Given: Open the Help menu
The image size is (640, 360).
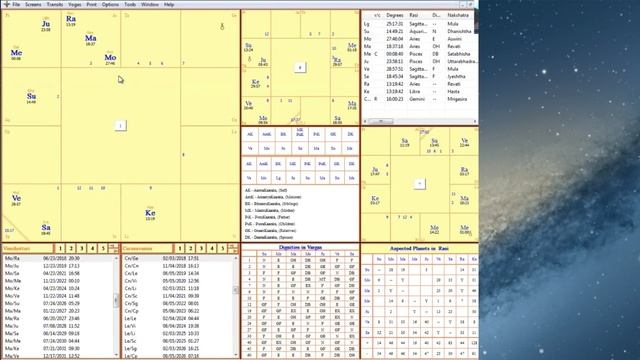Looking at the screenshot, I should 169,4.
